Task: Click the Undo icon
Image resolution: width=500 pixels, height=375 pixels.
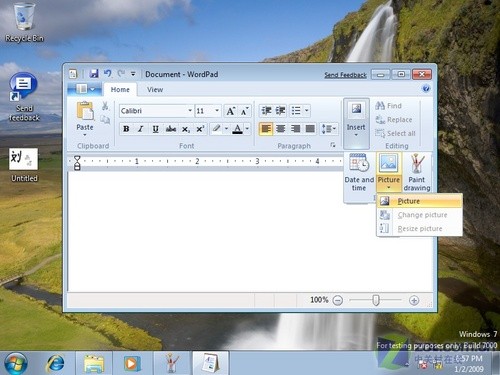Action: click(x=107, y=74)
